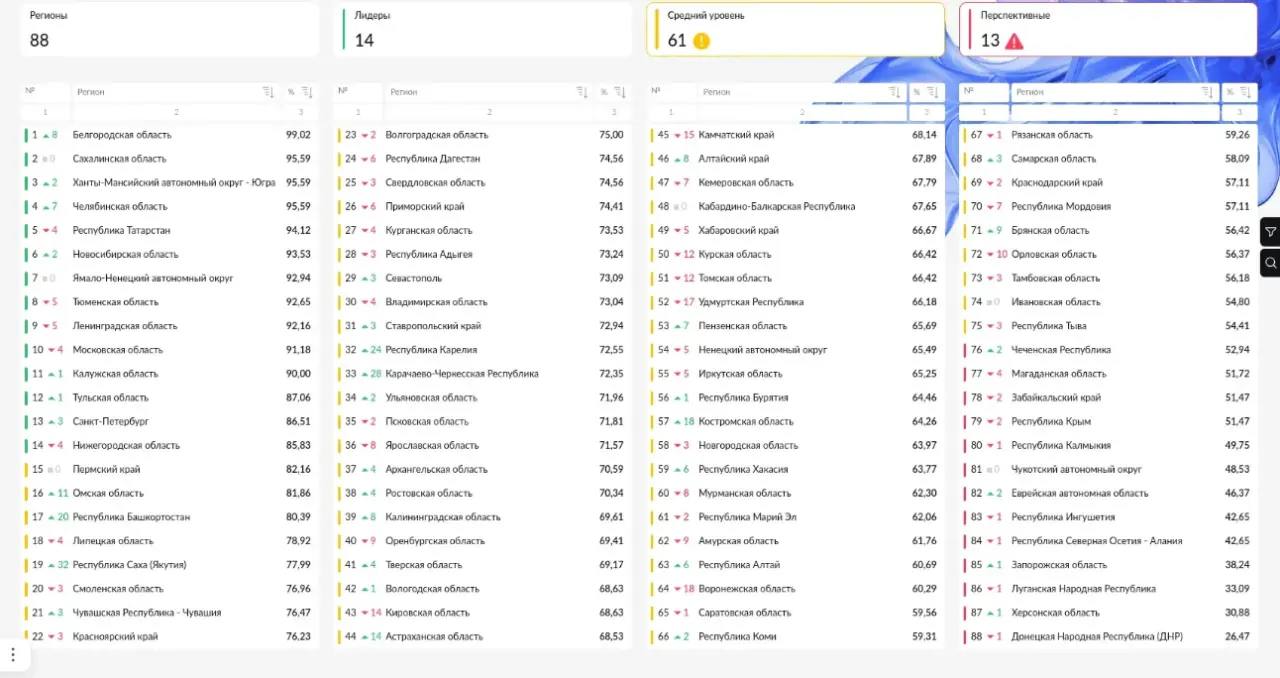Sort first table by Регион column icon
1280x678 pixels.
(268, 92)
